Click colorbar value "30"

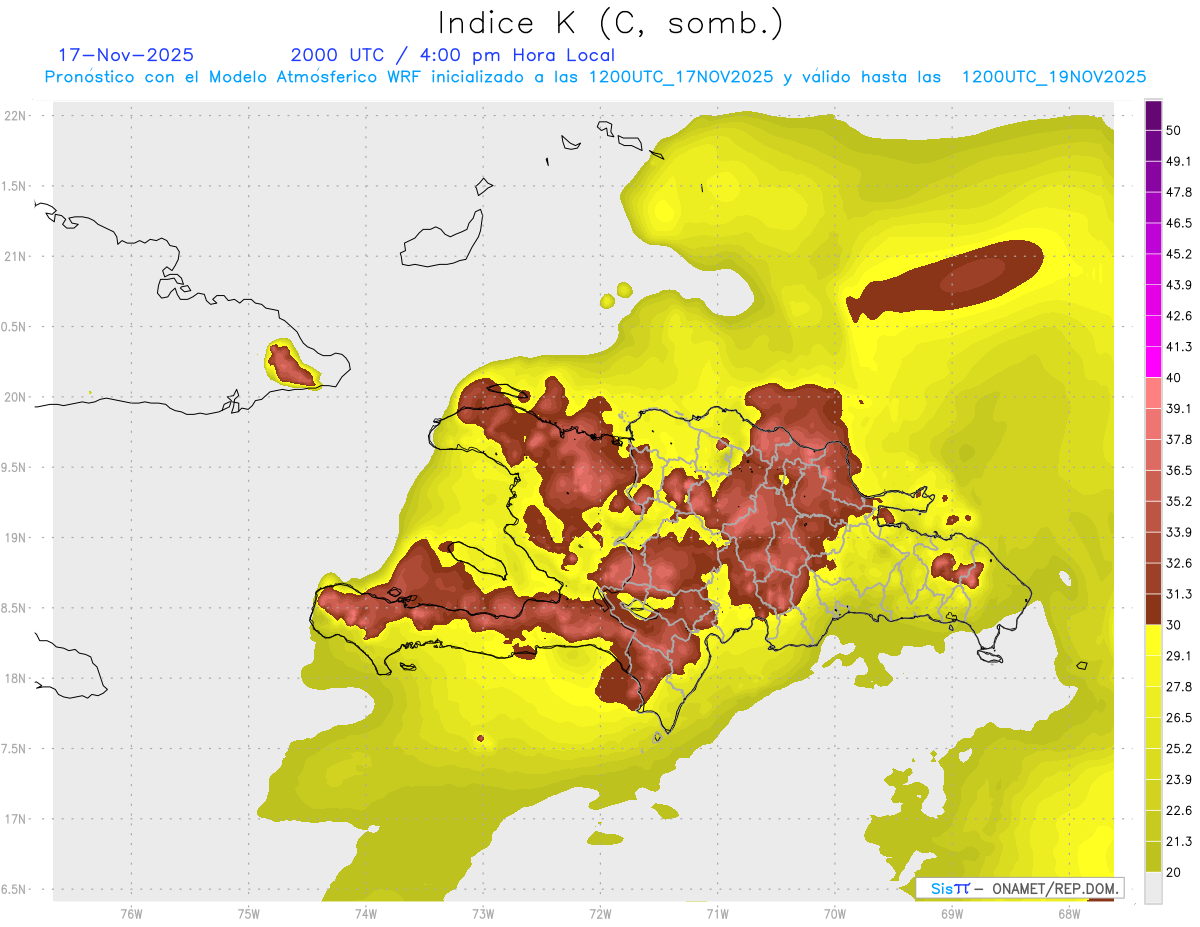point(1175,625)
